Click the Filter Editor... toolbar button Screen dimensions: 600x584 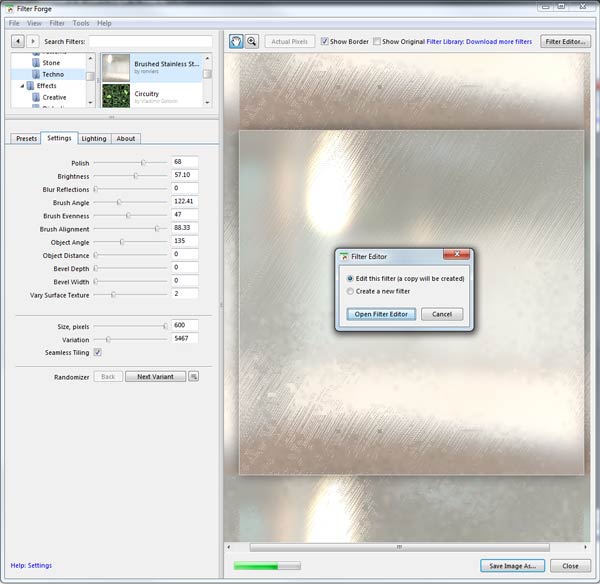coord(566,41)
